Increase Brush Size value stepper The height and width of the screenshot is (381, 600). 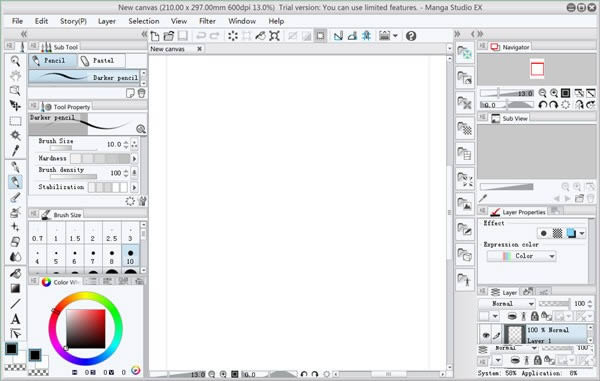(x=126, y=142)
